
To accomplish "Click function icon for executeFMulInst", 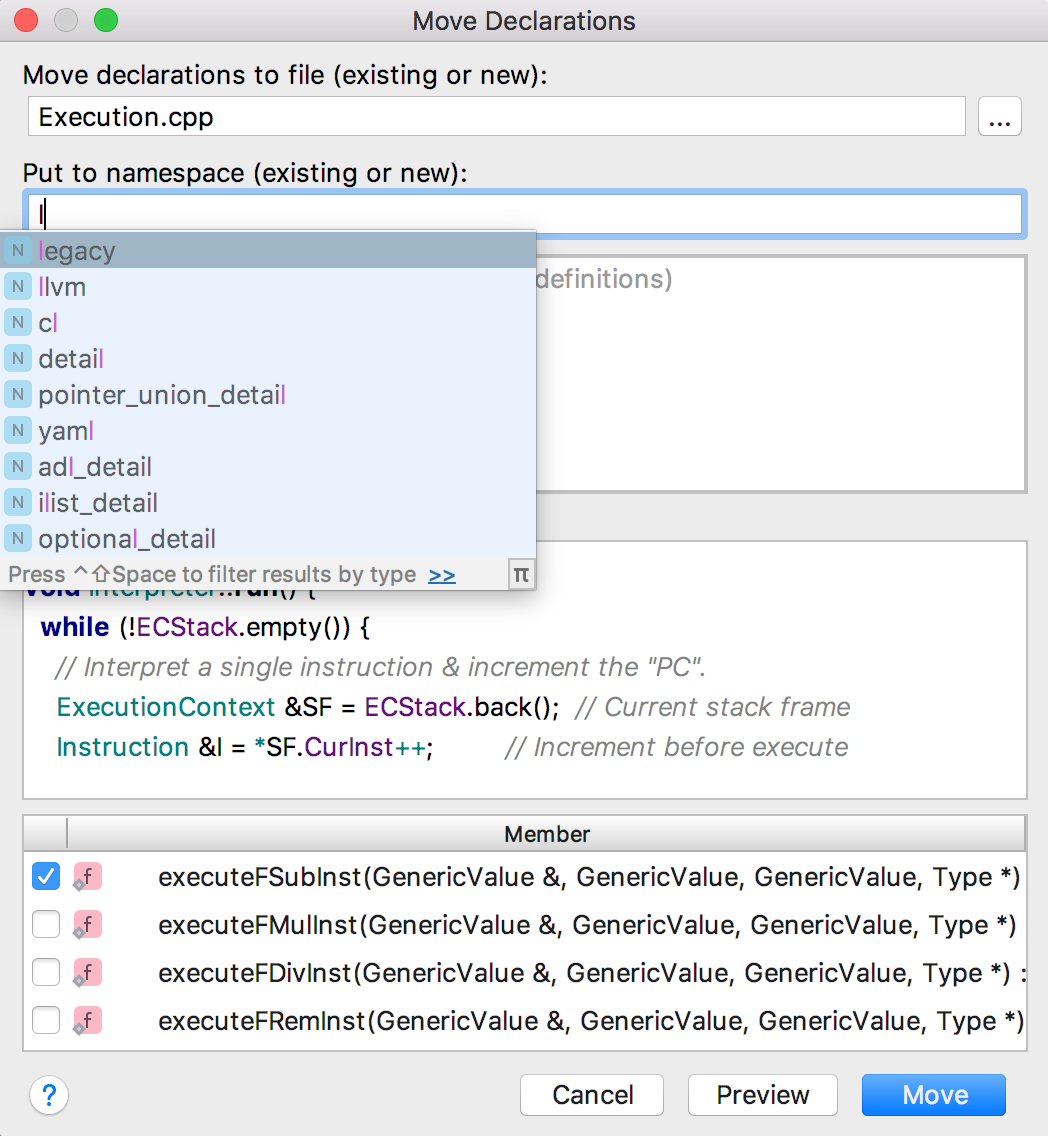I will (x=87, y=924).
